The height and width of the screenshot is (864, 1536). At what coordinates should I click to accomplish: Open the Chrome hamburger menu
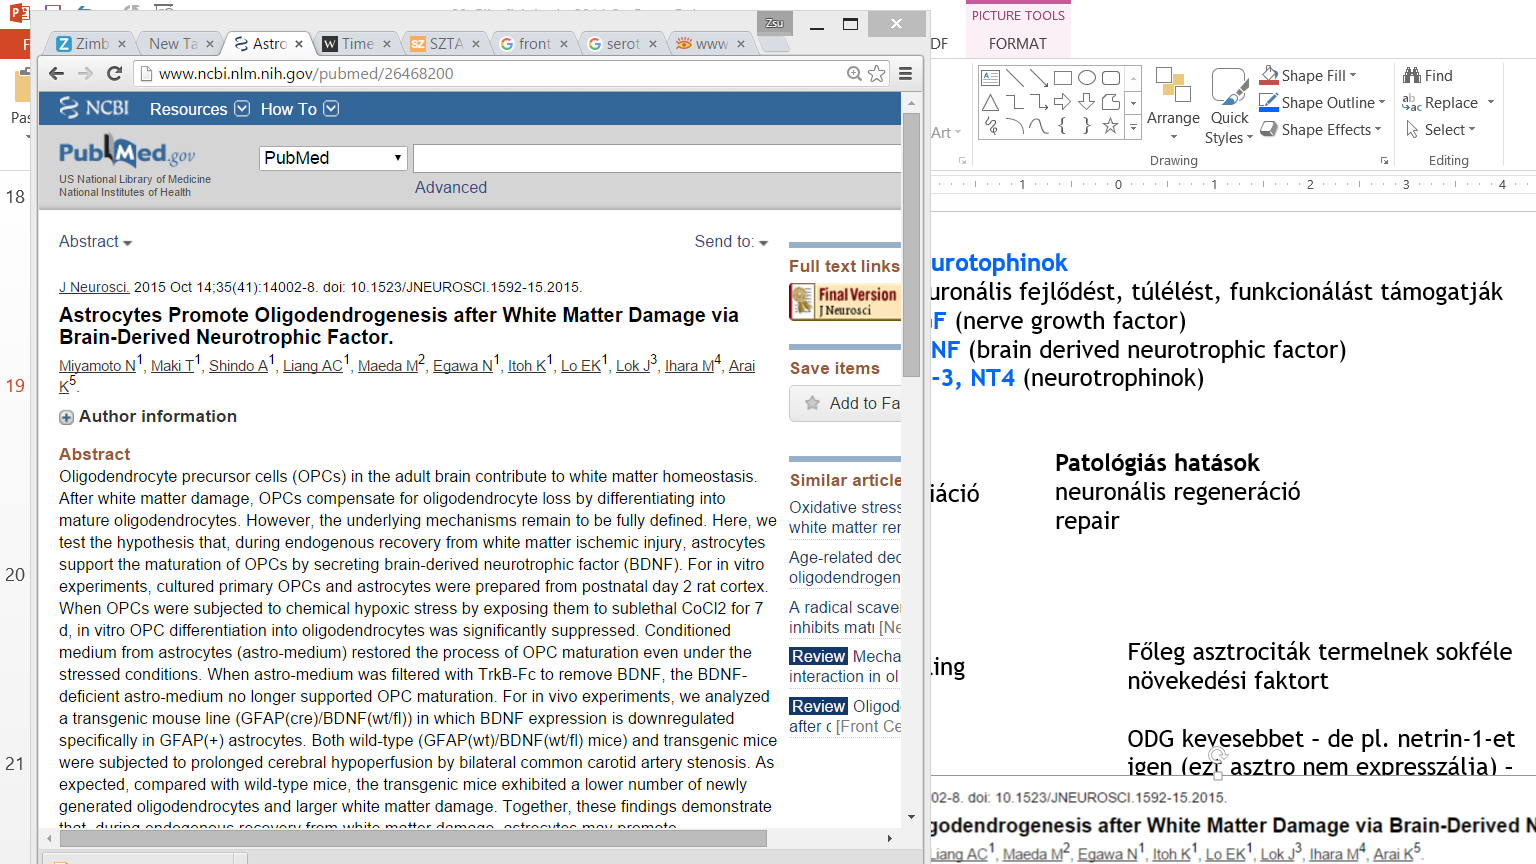(905, 73)
